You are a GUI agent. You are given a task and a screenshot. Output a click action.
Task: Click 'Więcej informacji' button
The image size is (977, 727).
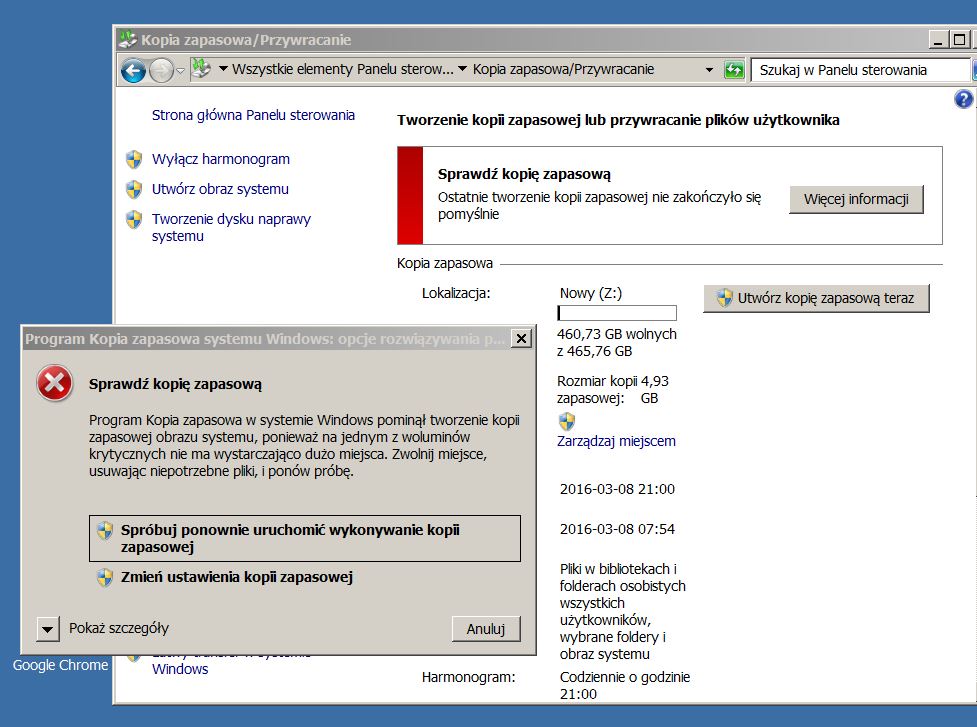(x=856, y=199)
